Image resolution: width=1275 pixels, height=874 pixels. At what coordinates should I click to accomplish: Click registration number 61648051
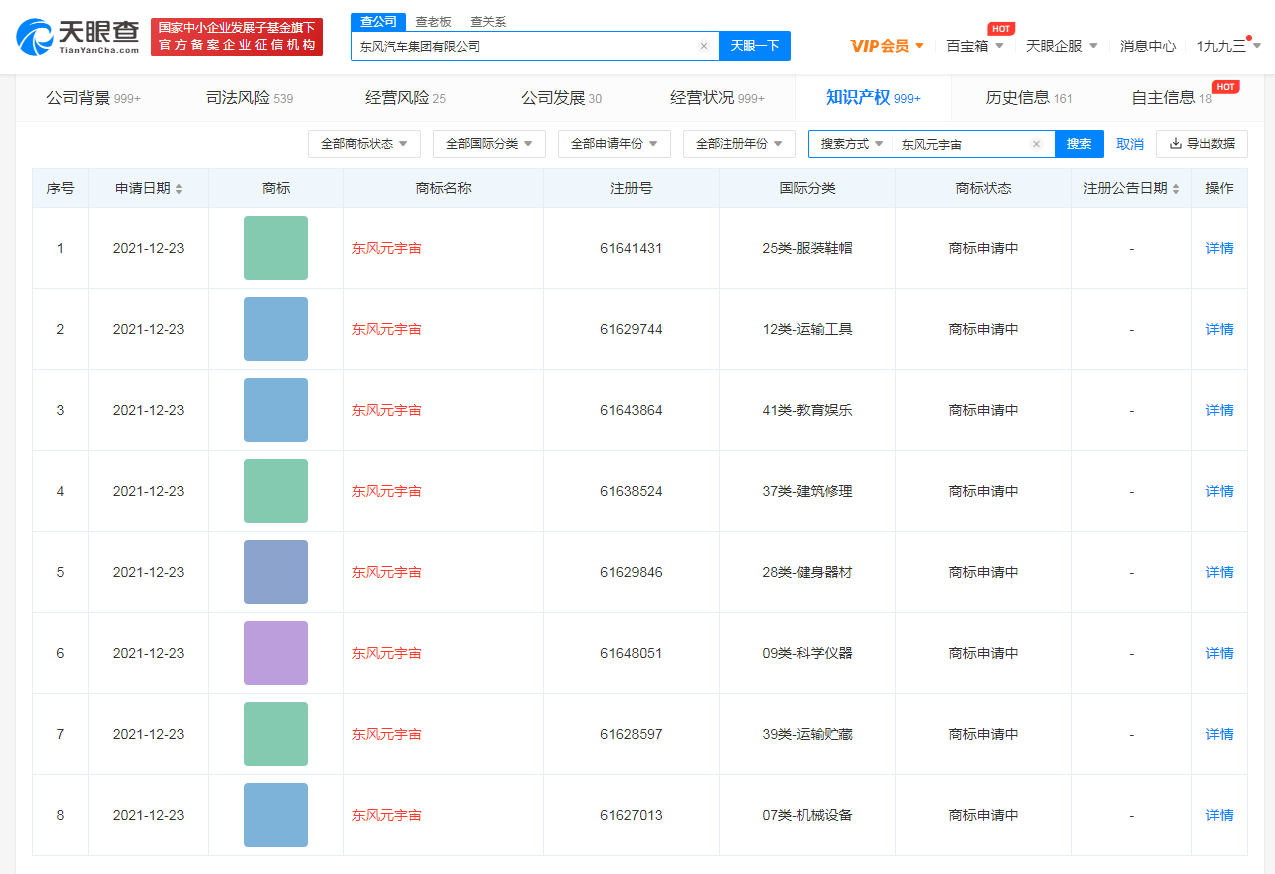(631, 653)
